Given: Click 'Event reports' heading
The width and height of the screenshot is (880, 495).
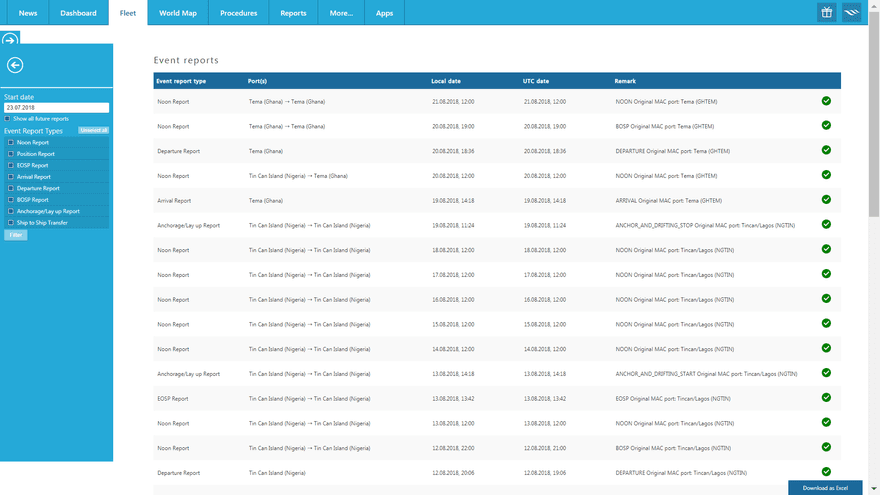Looking at the screenshot, I should tap(186, 60).
